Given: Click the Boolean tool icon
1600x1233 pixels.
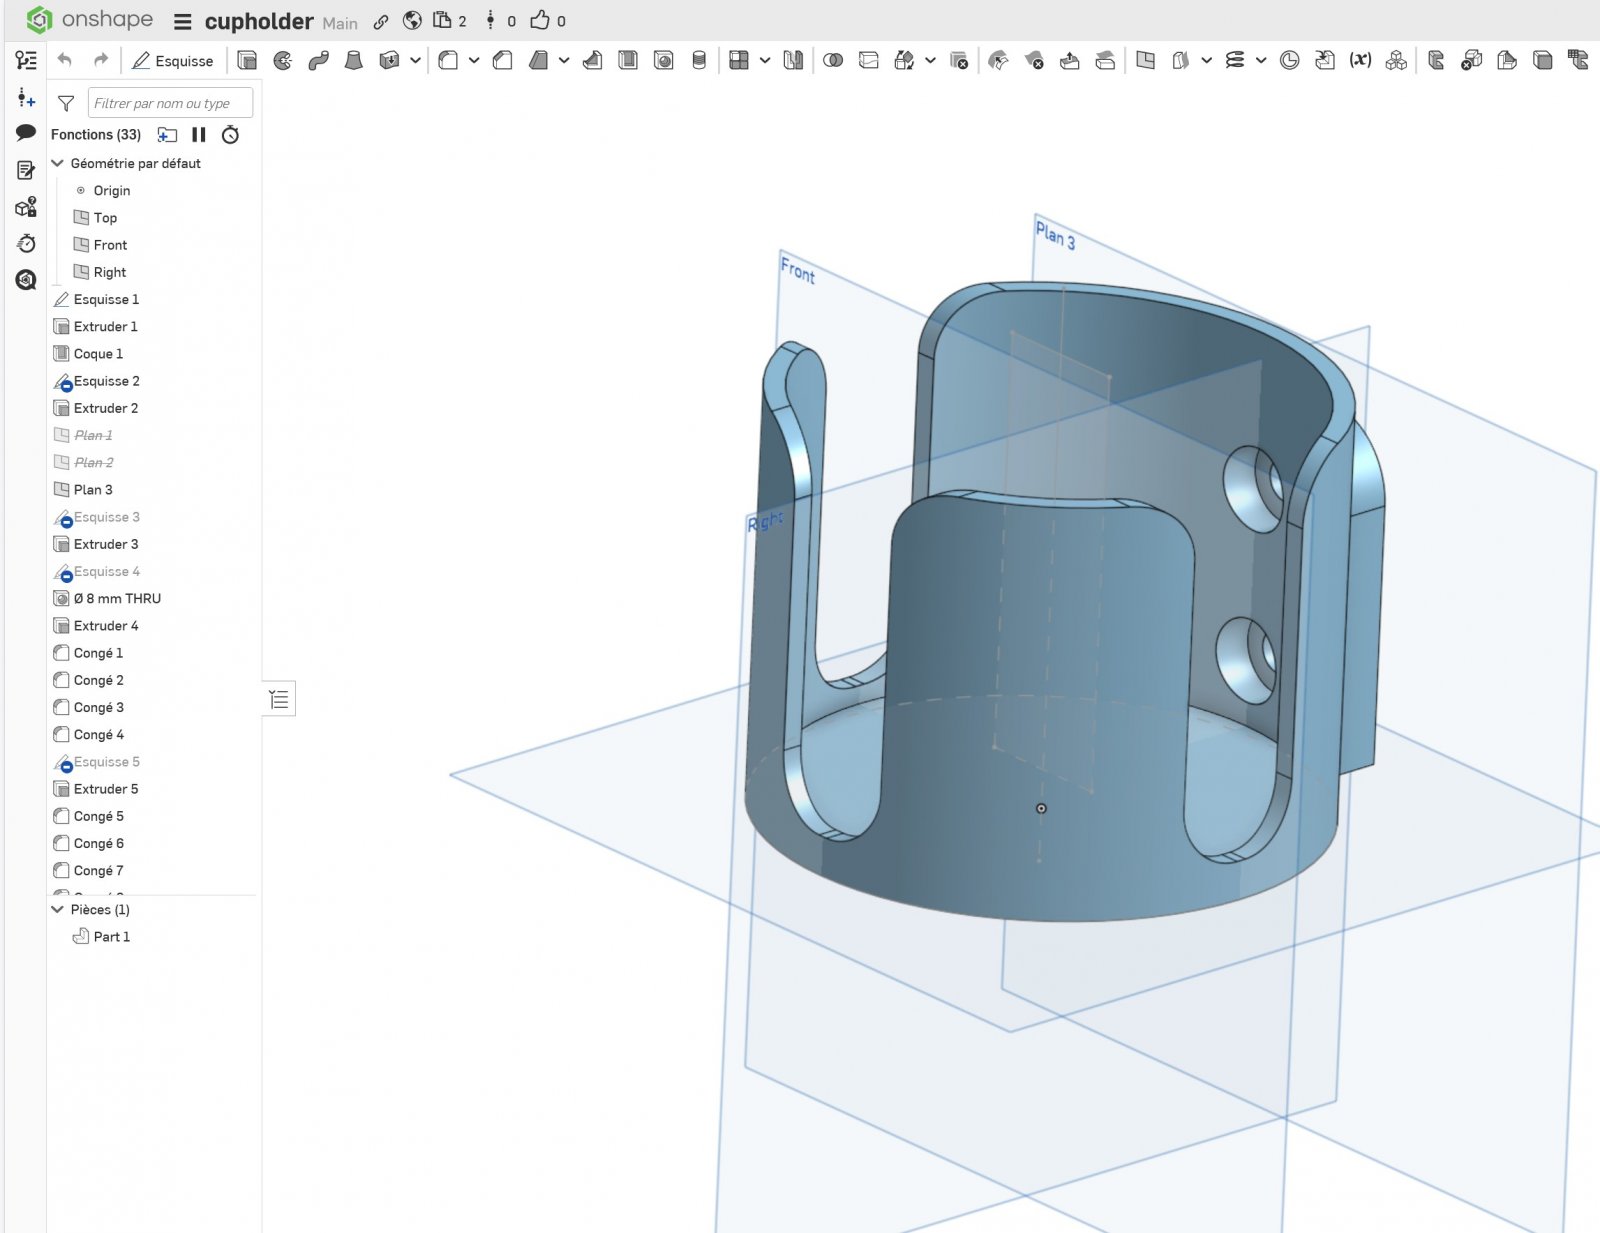Looking at the screenshot, I should (x=832, y=61).
